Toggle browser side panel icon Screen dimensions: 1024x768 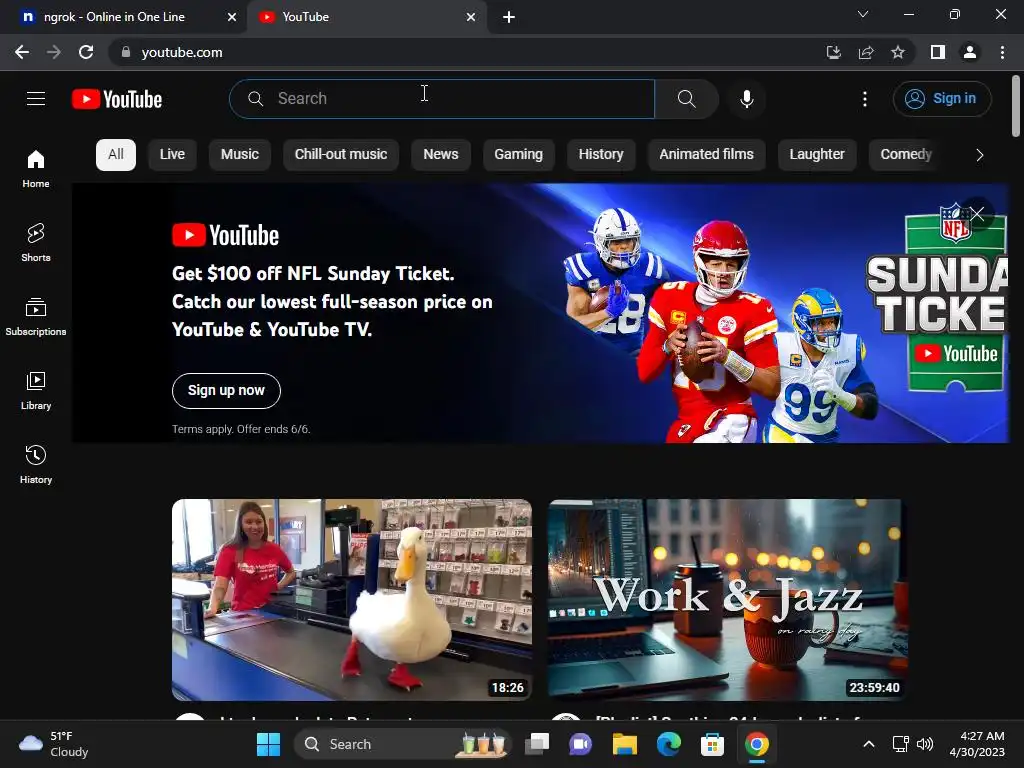(938, 52)
